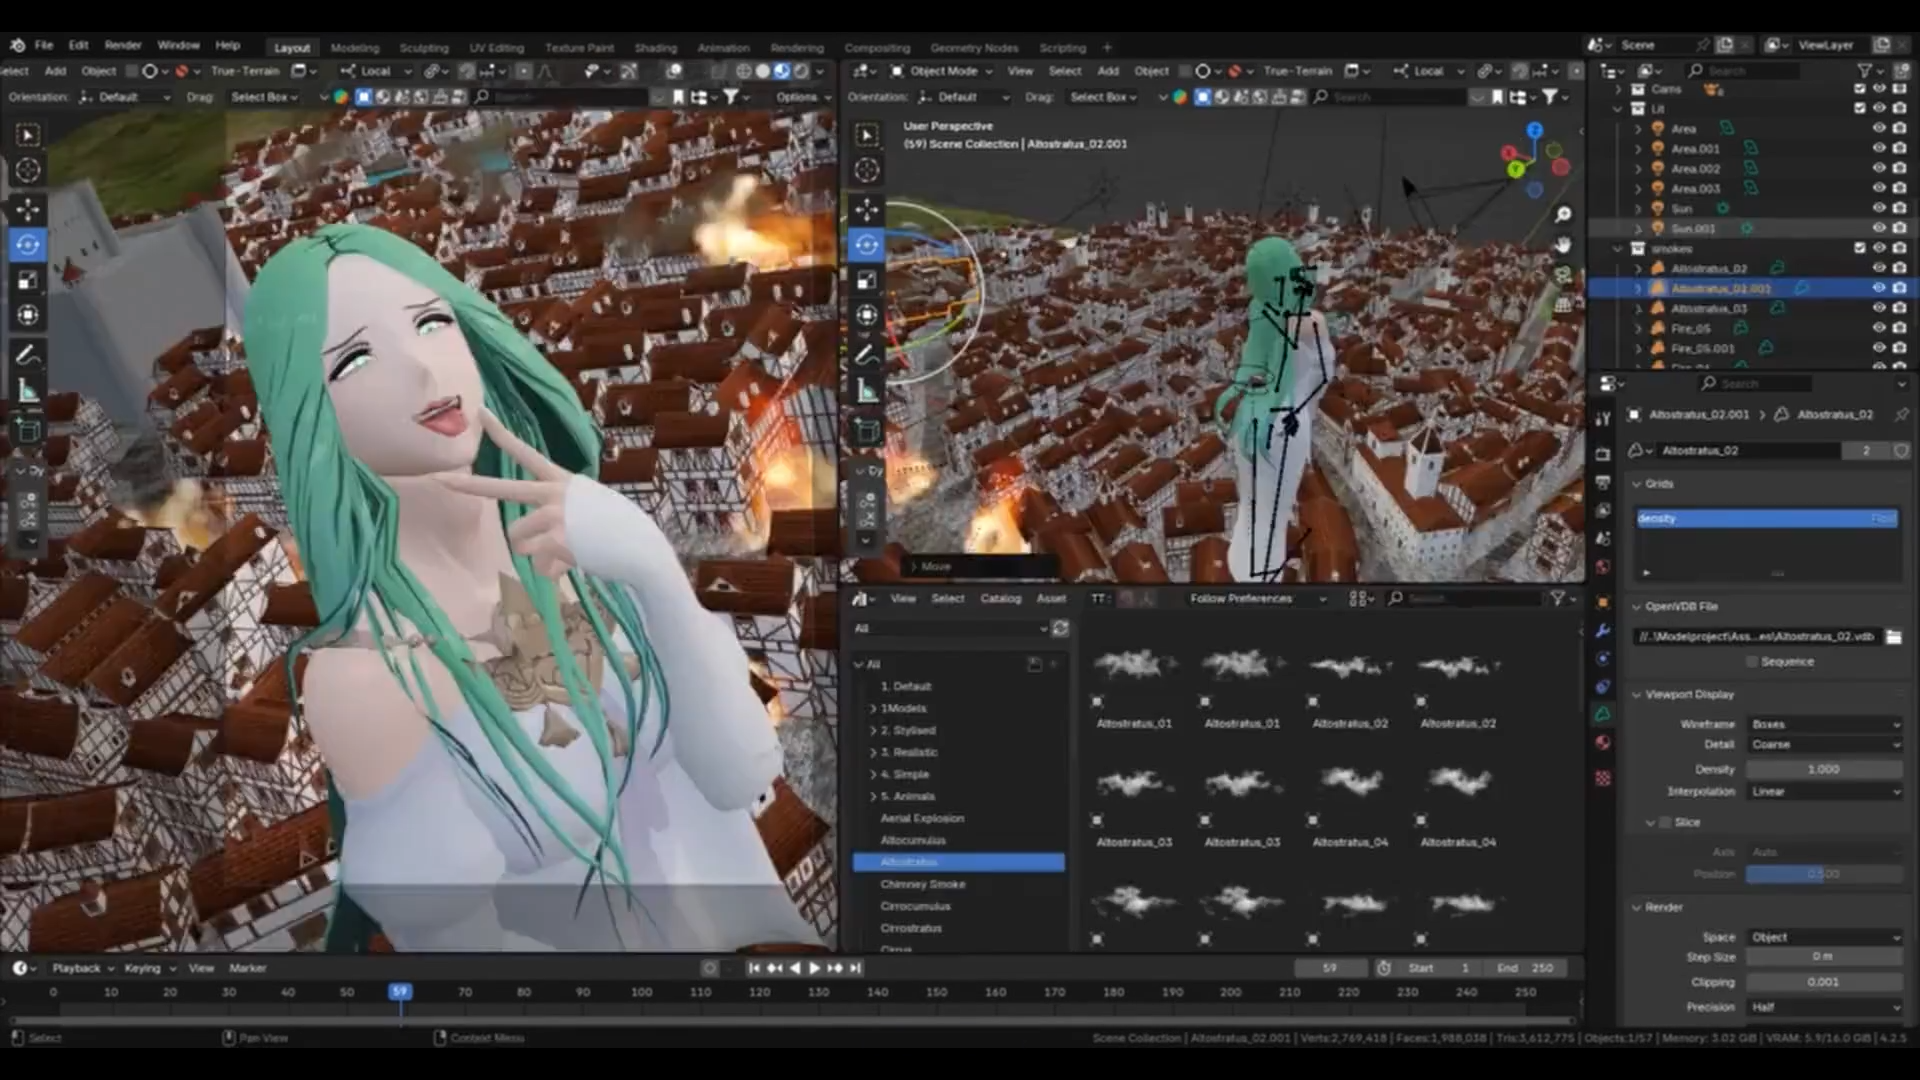Select the Chimney Smoke catalog
Image resolution: width=1920 pixels, height=1080 pixels.
923,884
